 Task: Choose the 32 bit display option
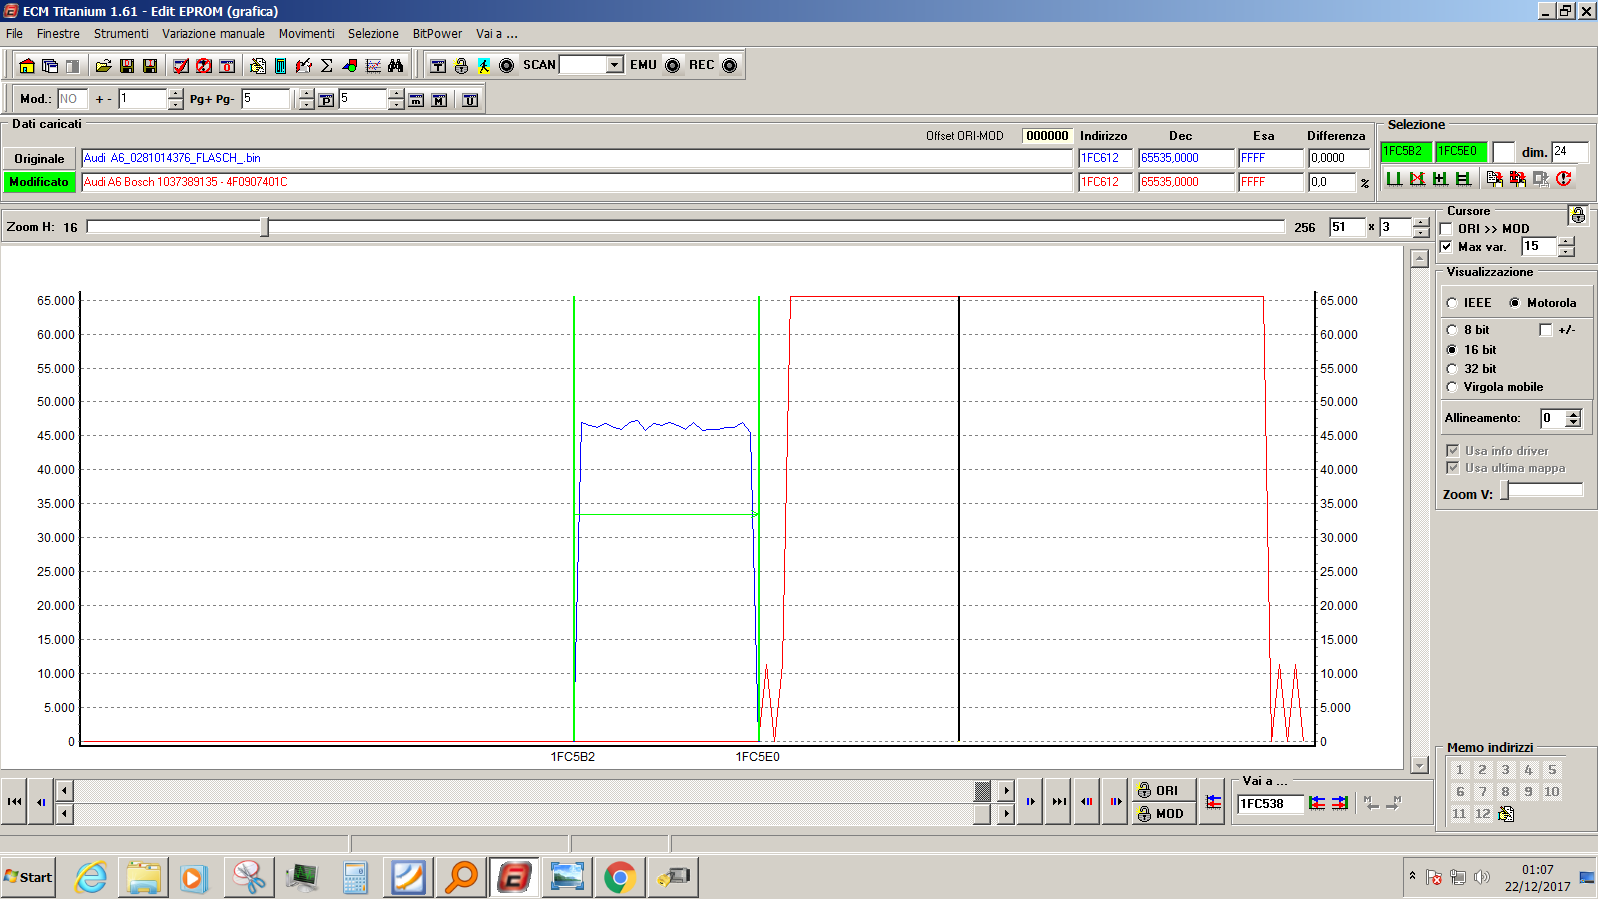1452,369
